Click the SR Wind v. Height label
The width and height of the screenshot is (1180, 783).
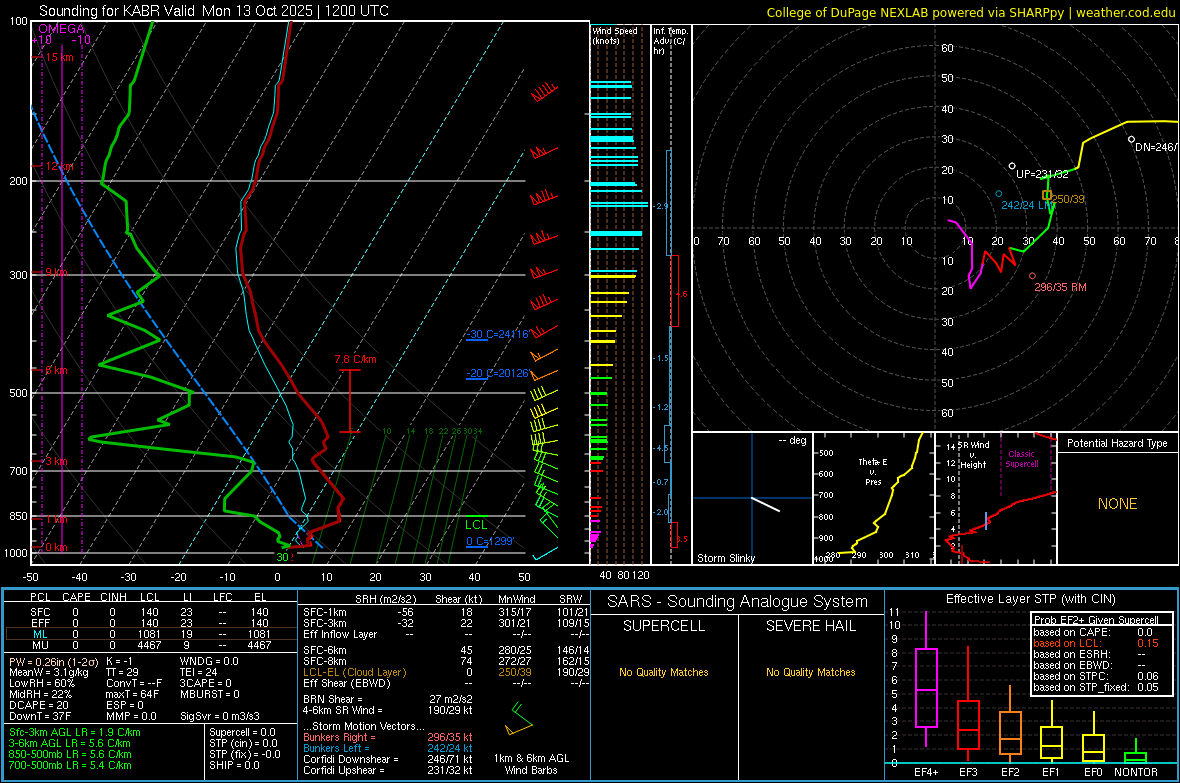coord(973,455)
